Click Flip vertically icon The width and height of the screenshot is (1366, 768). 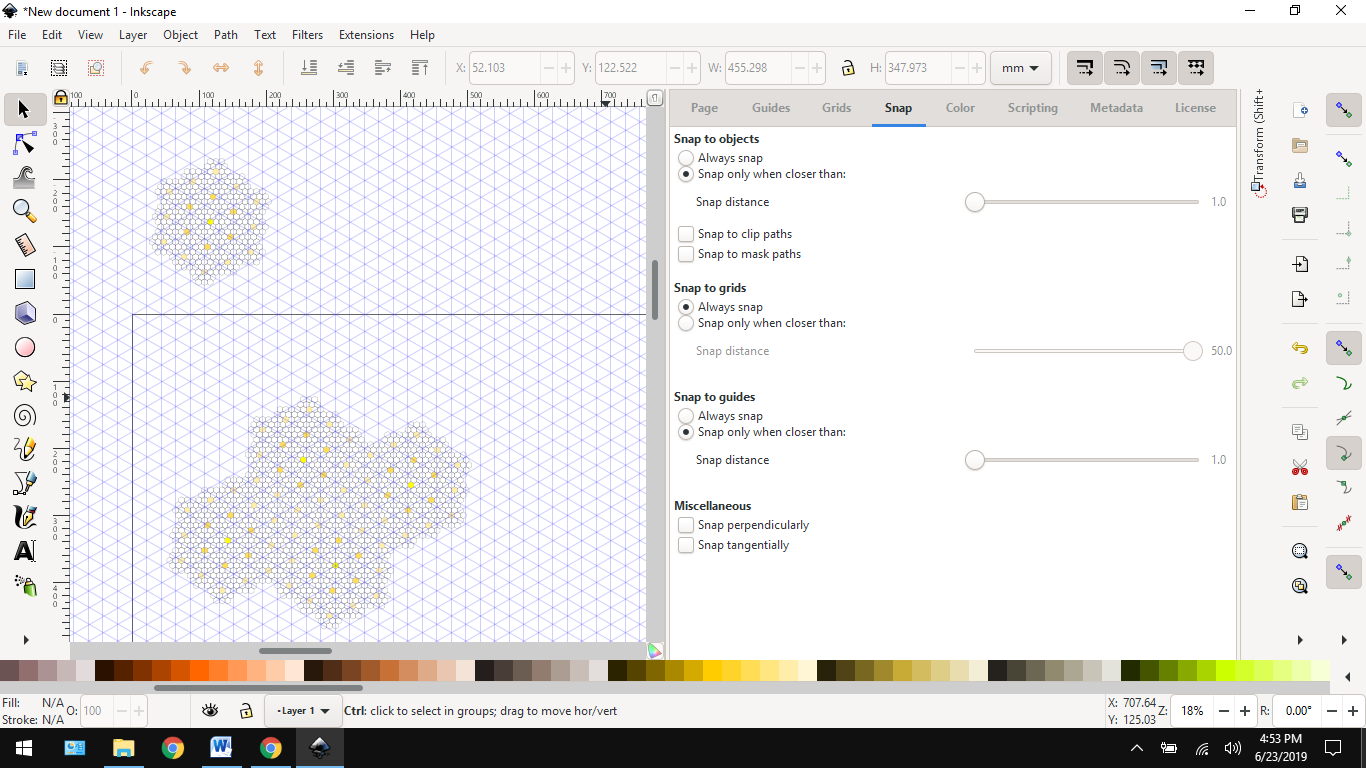click(x=258, y=68)
